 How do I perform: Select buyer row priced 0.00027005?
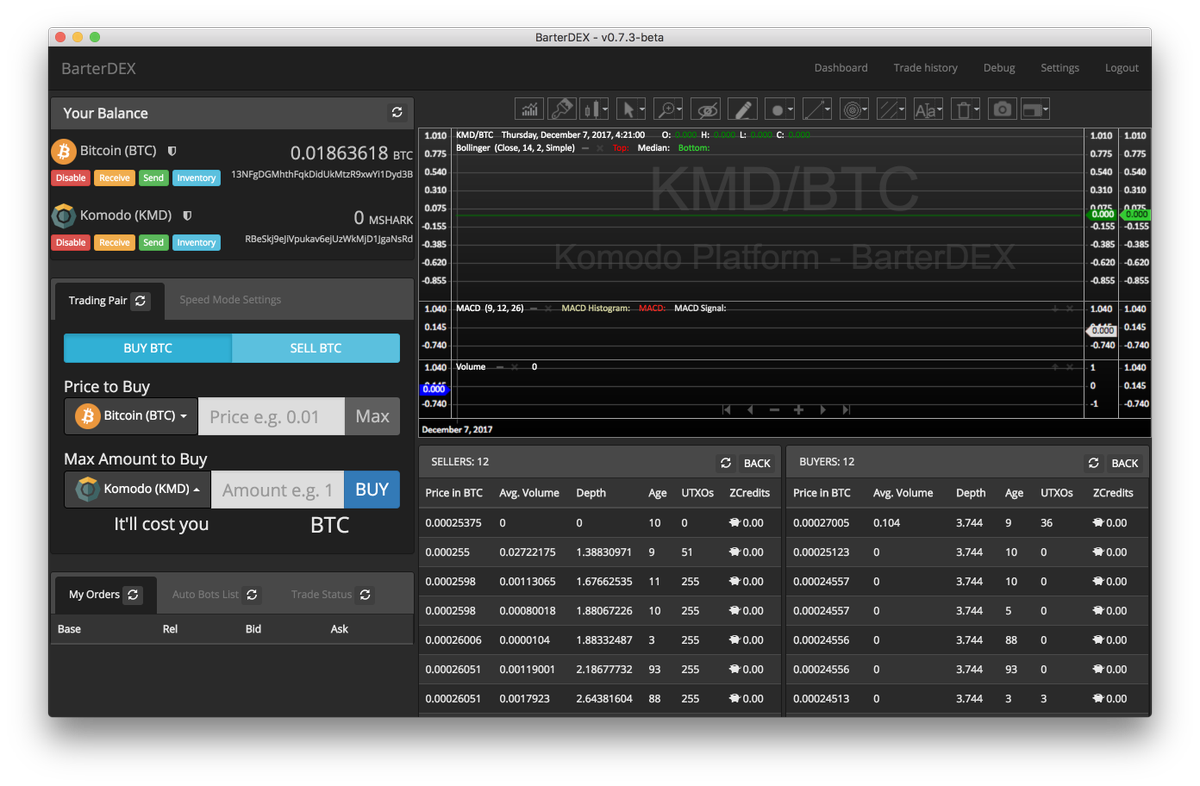pyautogui.click(x=968, y=522)
